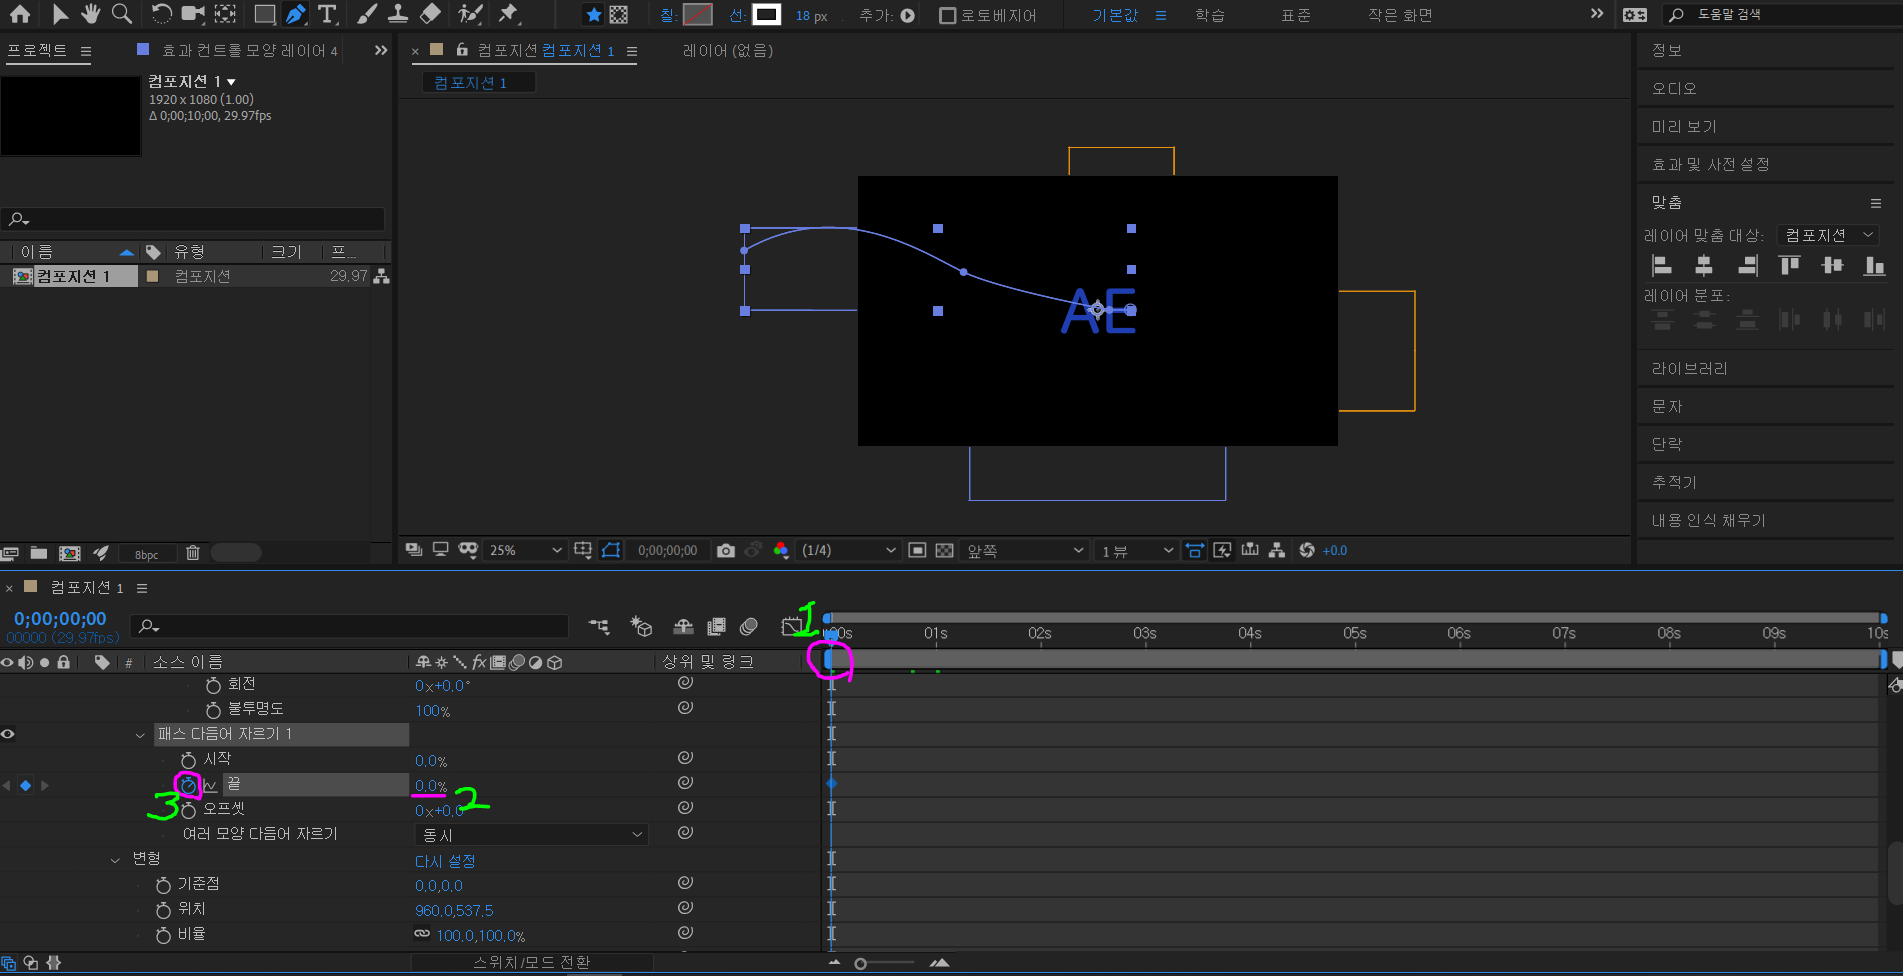The width and height of the screenshot is (1903, 976).
Task: Click the fill (칠) color swatch
Action: [698, 15]
